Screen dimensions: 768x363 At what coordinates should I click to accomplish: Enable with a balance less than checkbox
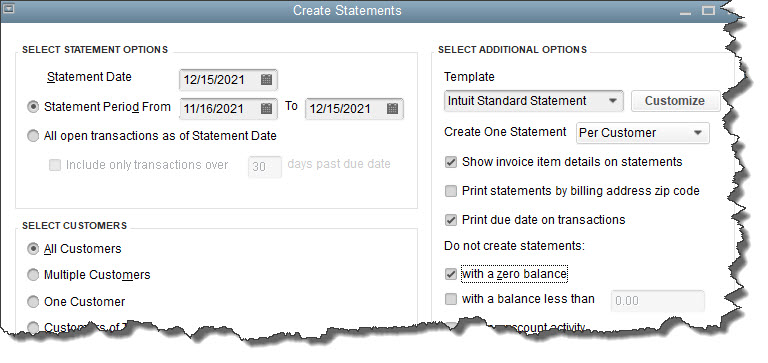pos(451,299)
